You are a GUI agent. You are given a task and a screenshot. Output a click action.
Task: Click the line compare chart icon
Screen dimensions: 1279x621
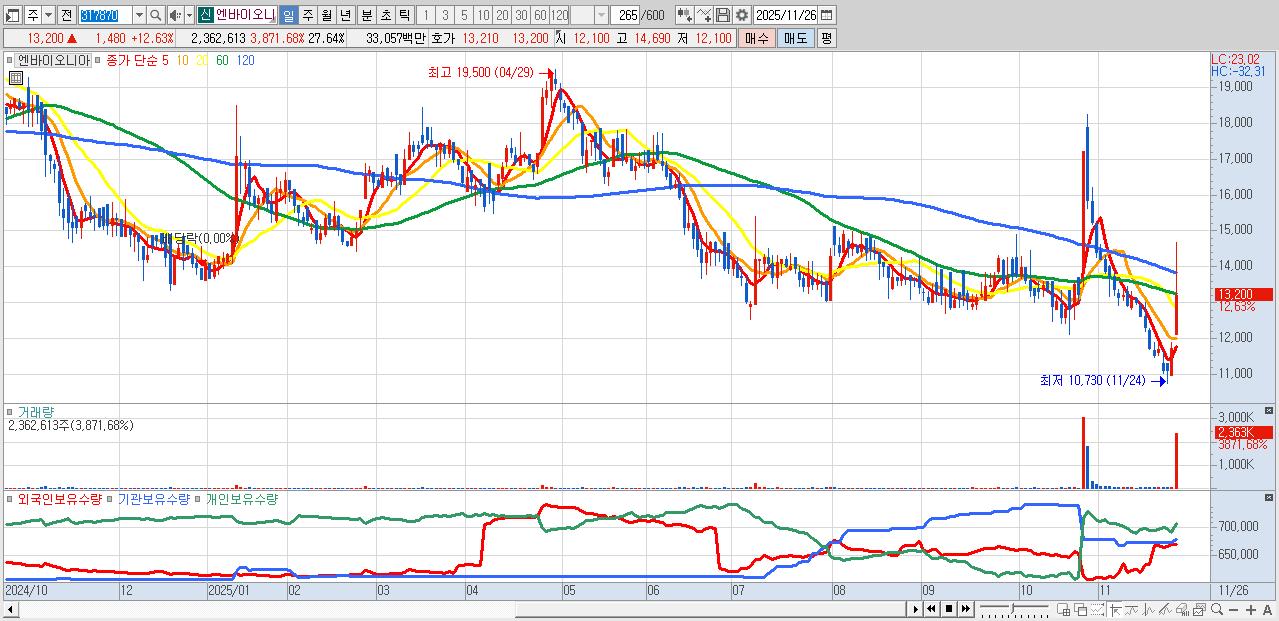[x=704, y=15]
